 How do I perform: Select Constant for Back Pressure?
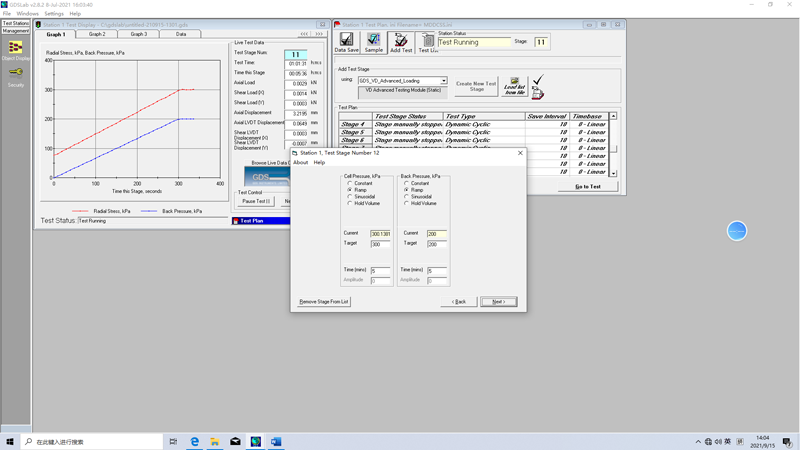pyautogui.click(x=407, y=183)
